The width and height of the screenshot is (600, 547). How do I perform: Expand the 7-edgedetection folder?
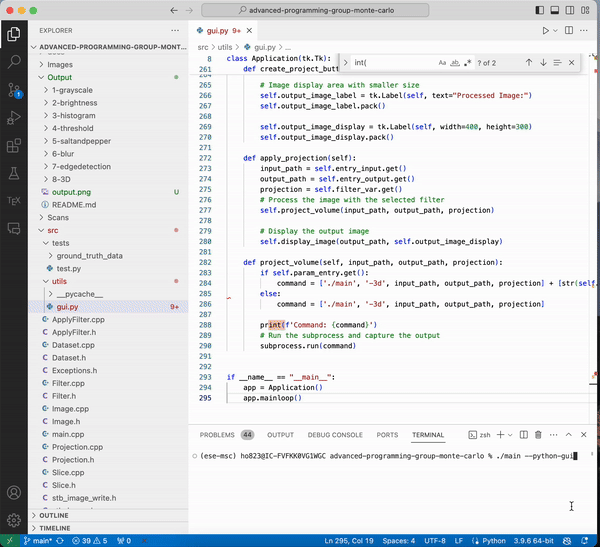point(81,167)
